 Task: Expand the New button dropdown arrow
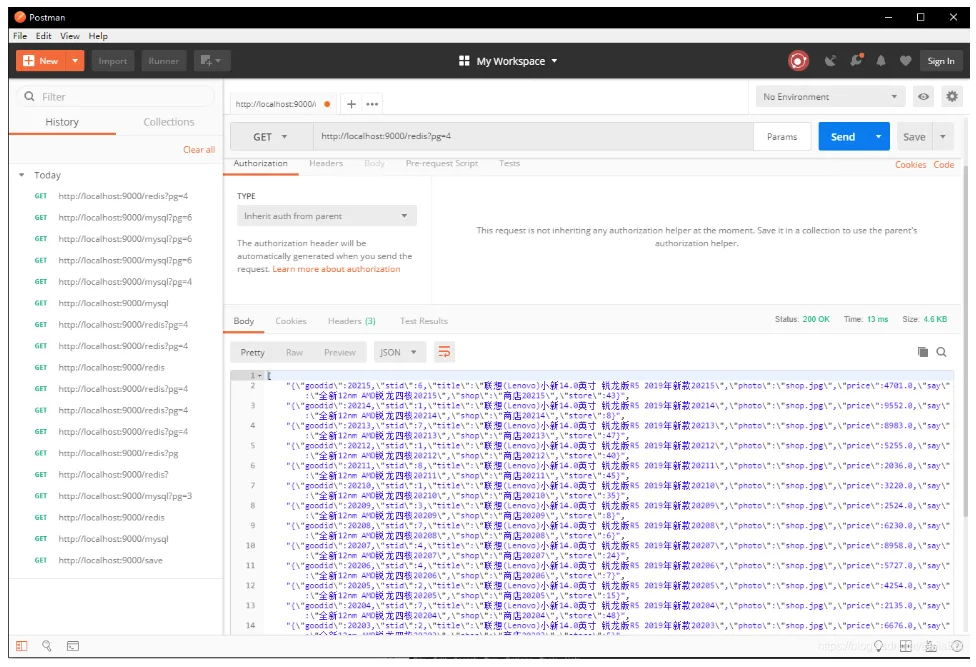pos(75,61)
